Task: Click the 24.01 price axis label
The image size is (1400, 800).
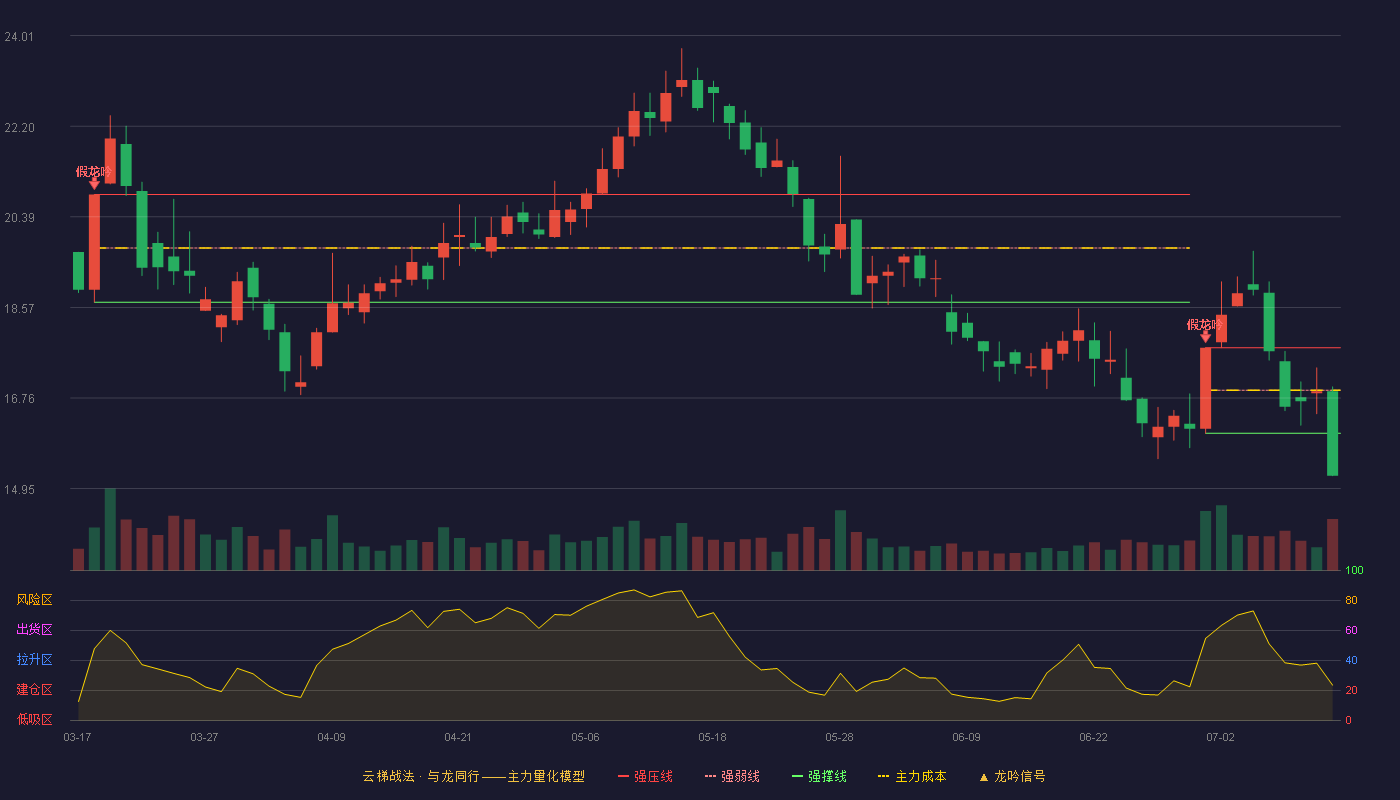Action: point(19,37)
